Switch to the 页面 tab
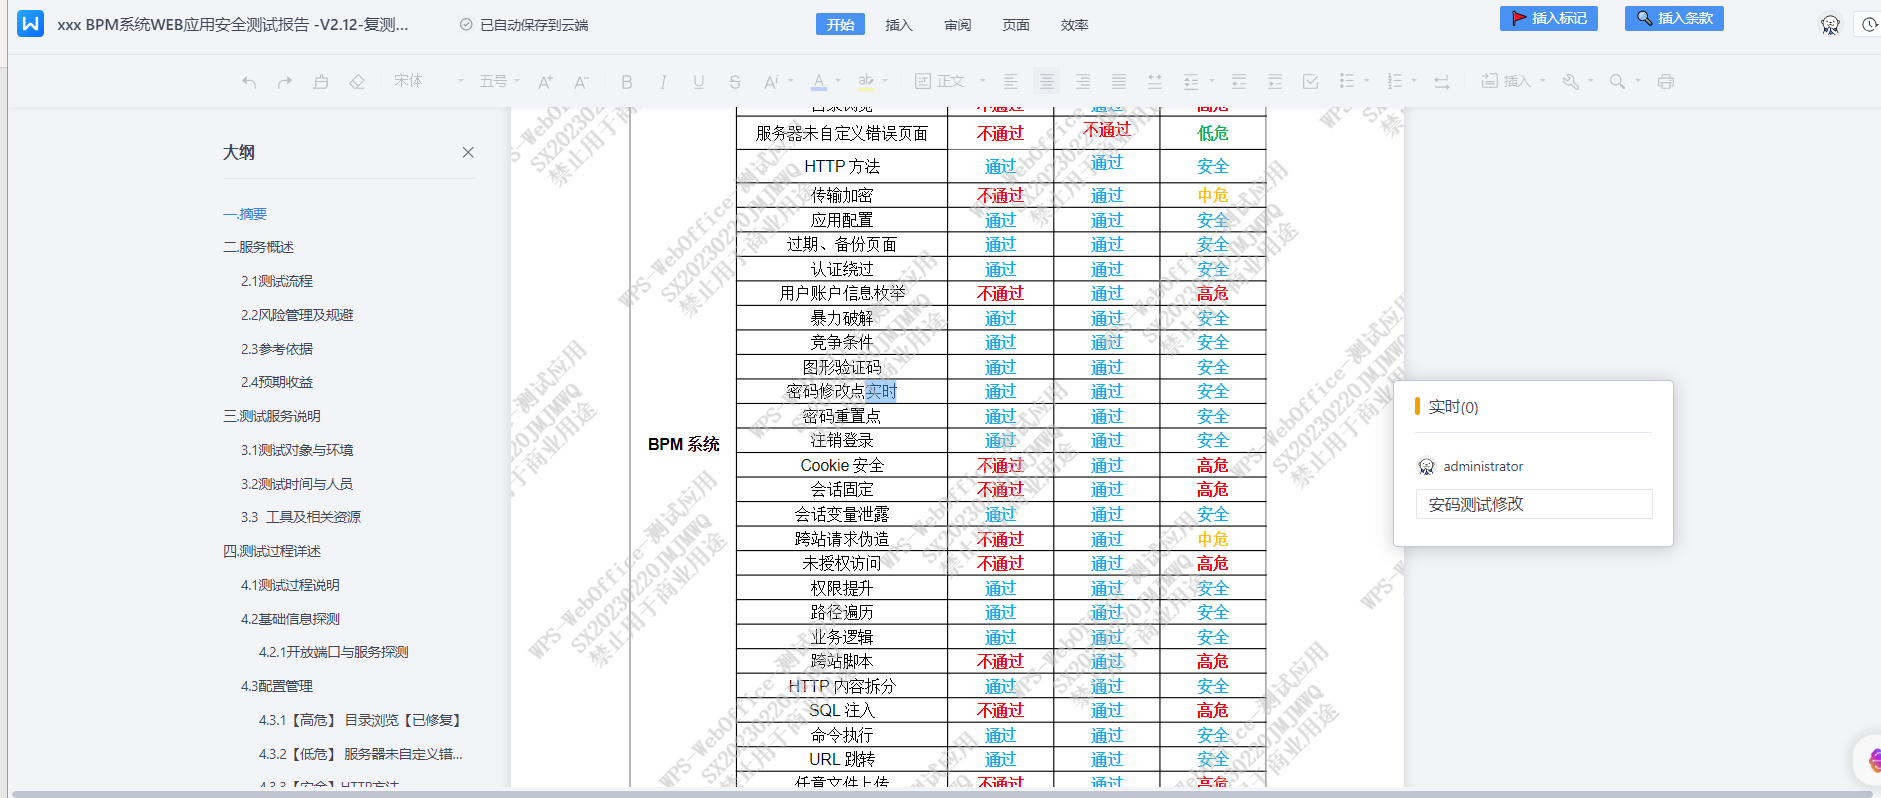1881x798 pixels. (x=1016, y=25)
